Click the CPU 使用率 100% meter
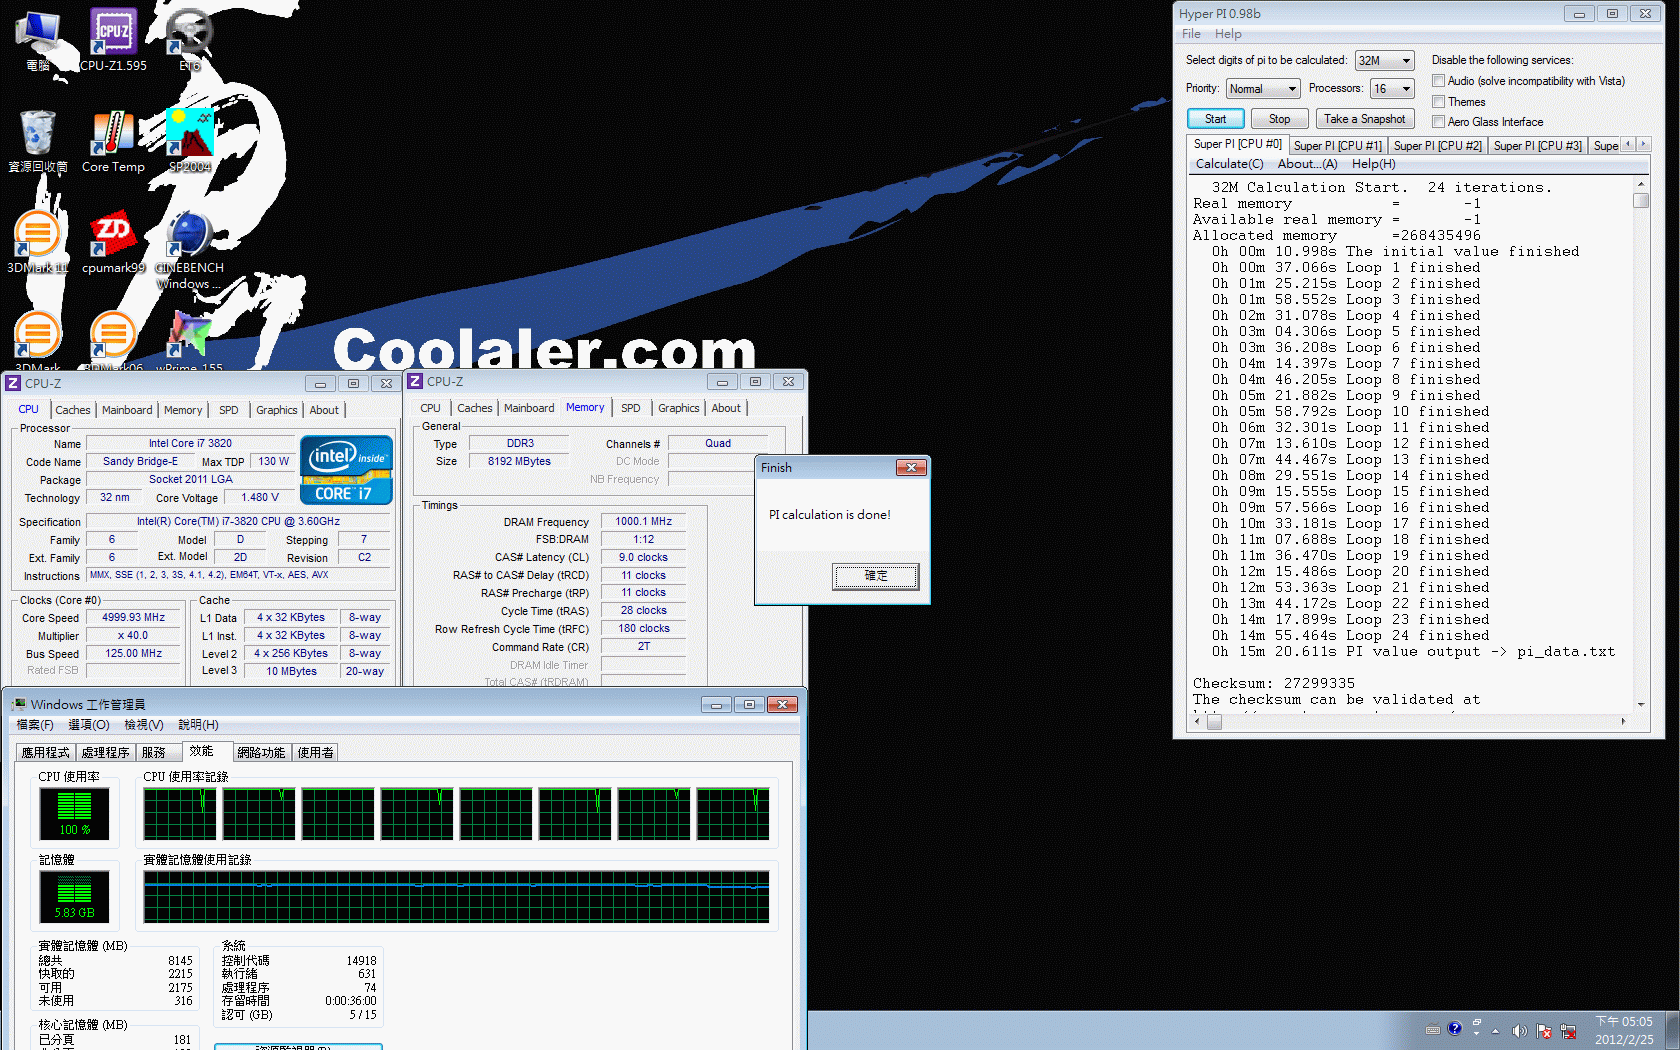This screenshot has width=1680, height=1050. pos(74,813)
